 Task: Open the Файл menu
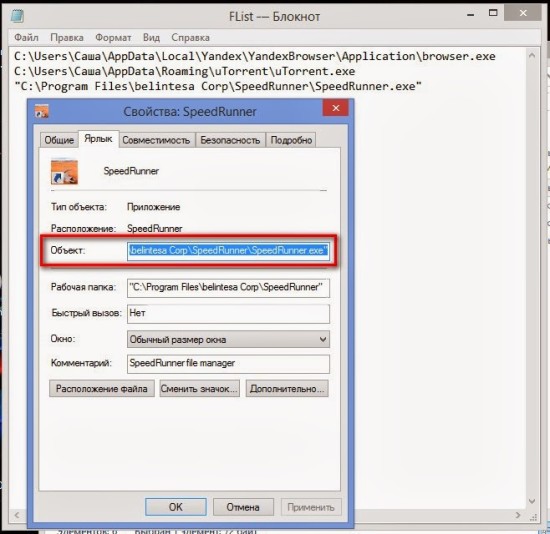coord(26,38)
